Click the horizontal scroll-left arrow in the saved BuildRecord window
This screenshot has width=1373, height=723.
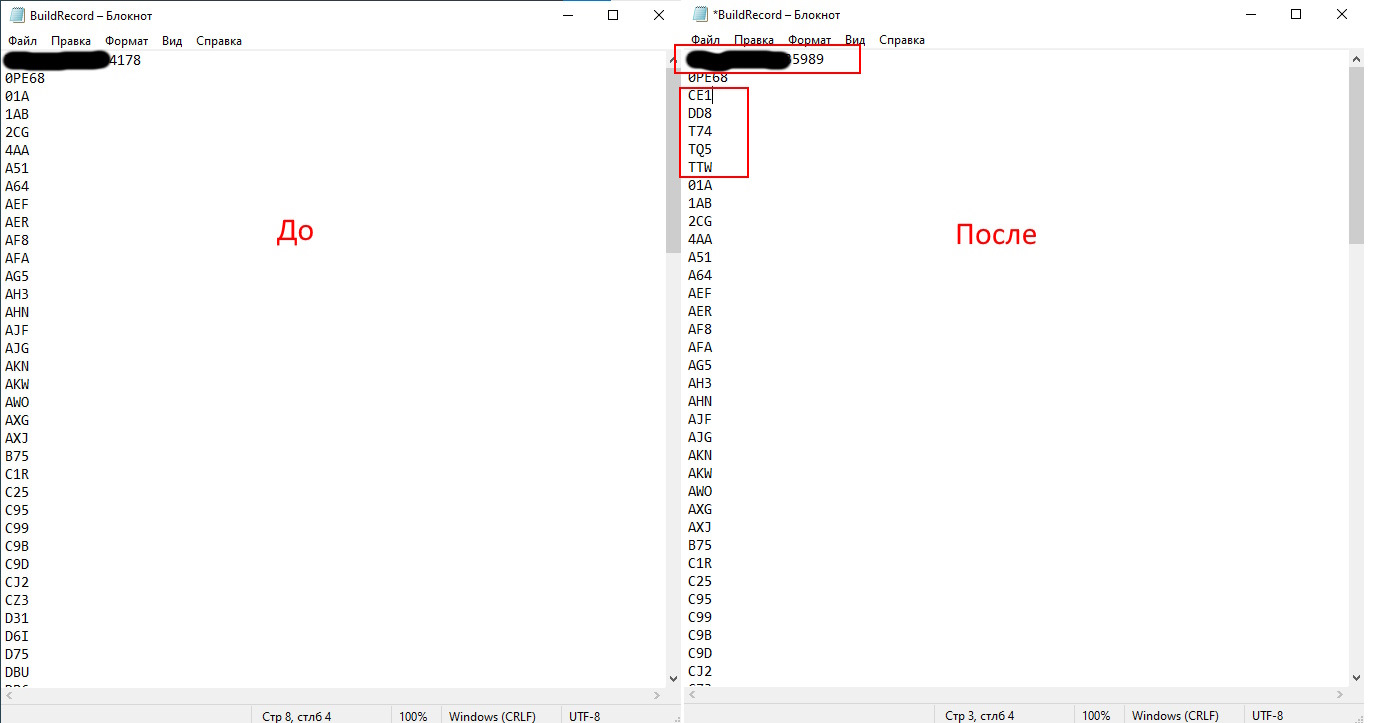click(x=8, y=695)
